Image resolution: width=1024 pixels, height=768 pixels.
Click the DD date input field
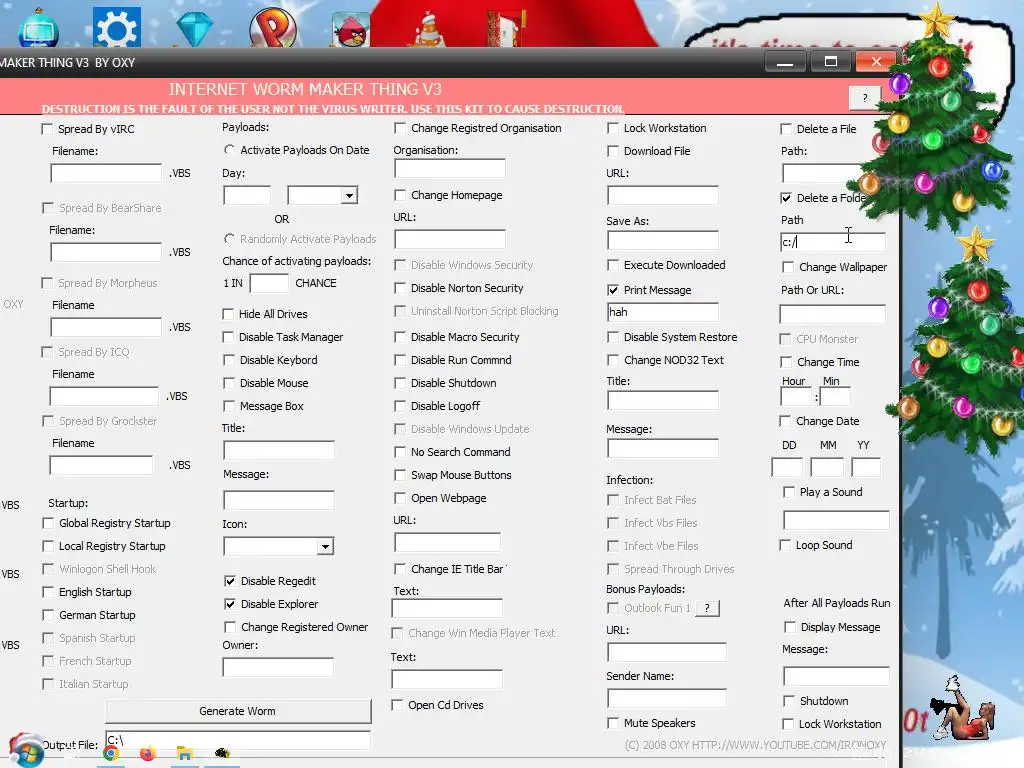[x=787, y=468]
